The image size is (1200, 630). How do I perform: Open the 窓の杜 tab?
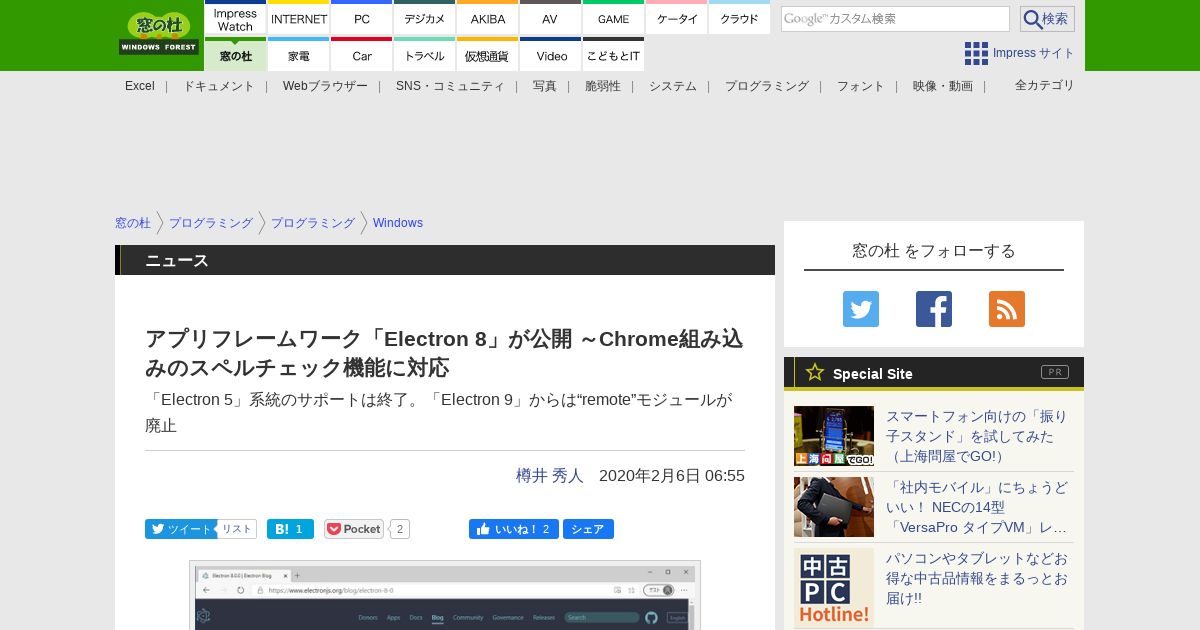[x=236, y=55]
